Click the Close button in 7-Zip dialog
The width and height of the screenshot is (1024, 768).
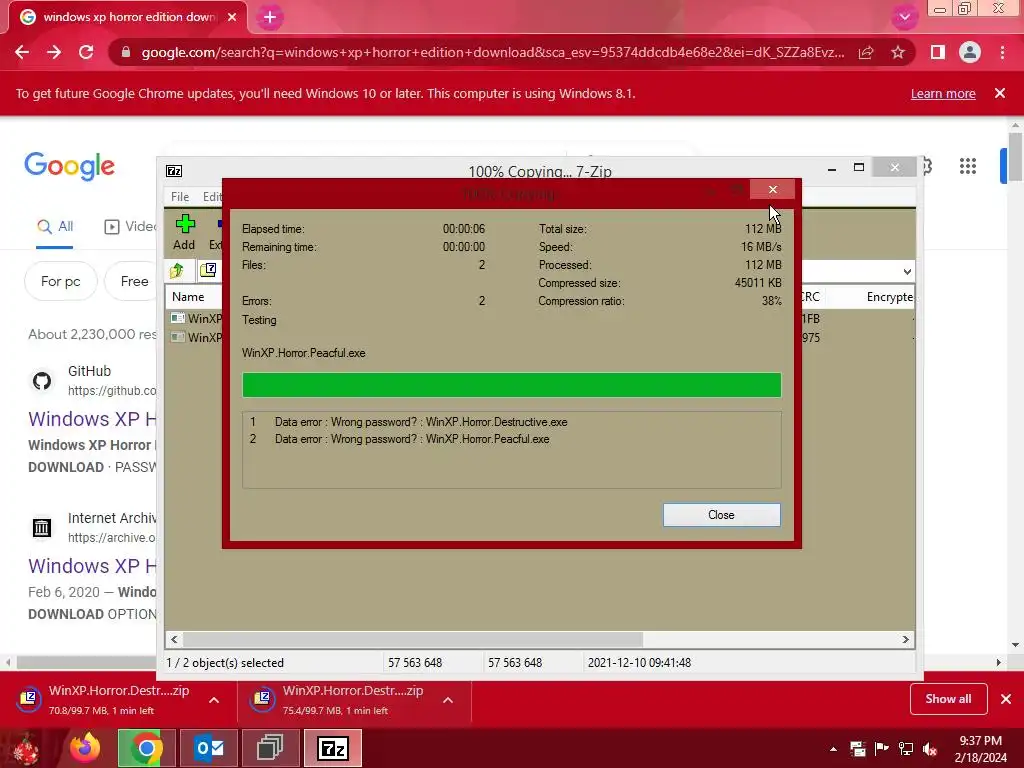tap(722, 515)
